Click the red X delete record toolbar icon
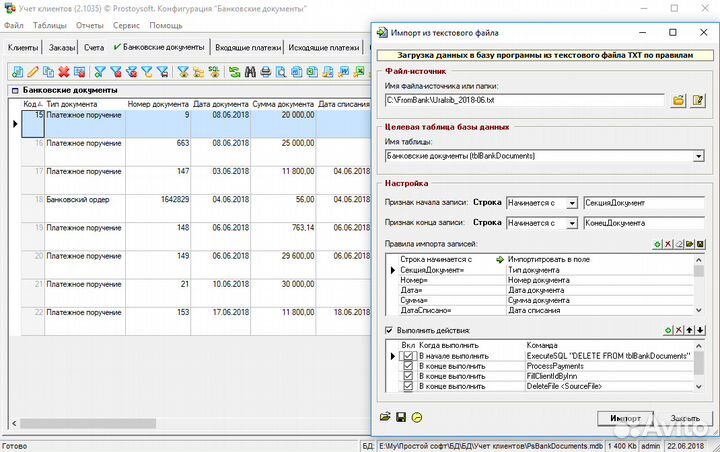 click(64, 72)
